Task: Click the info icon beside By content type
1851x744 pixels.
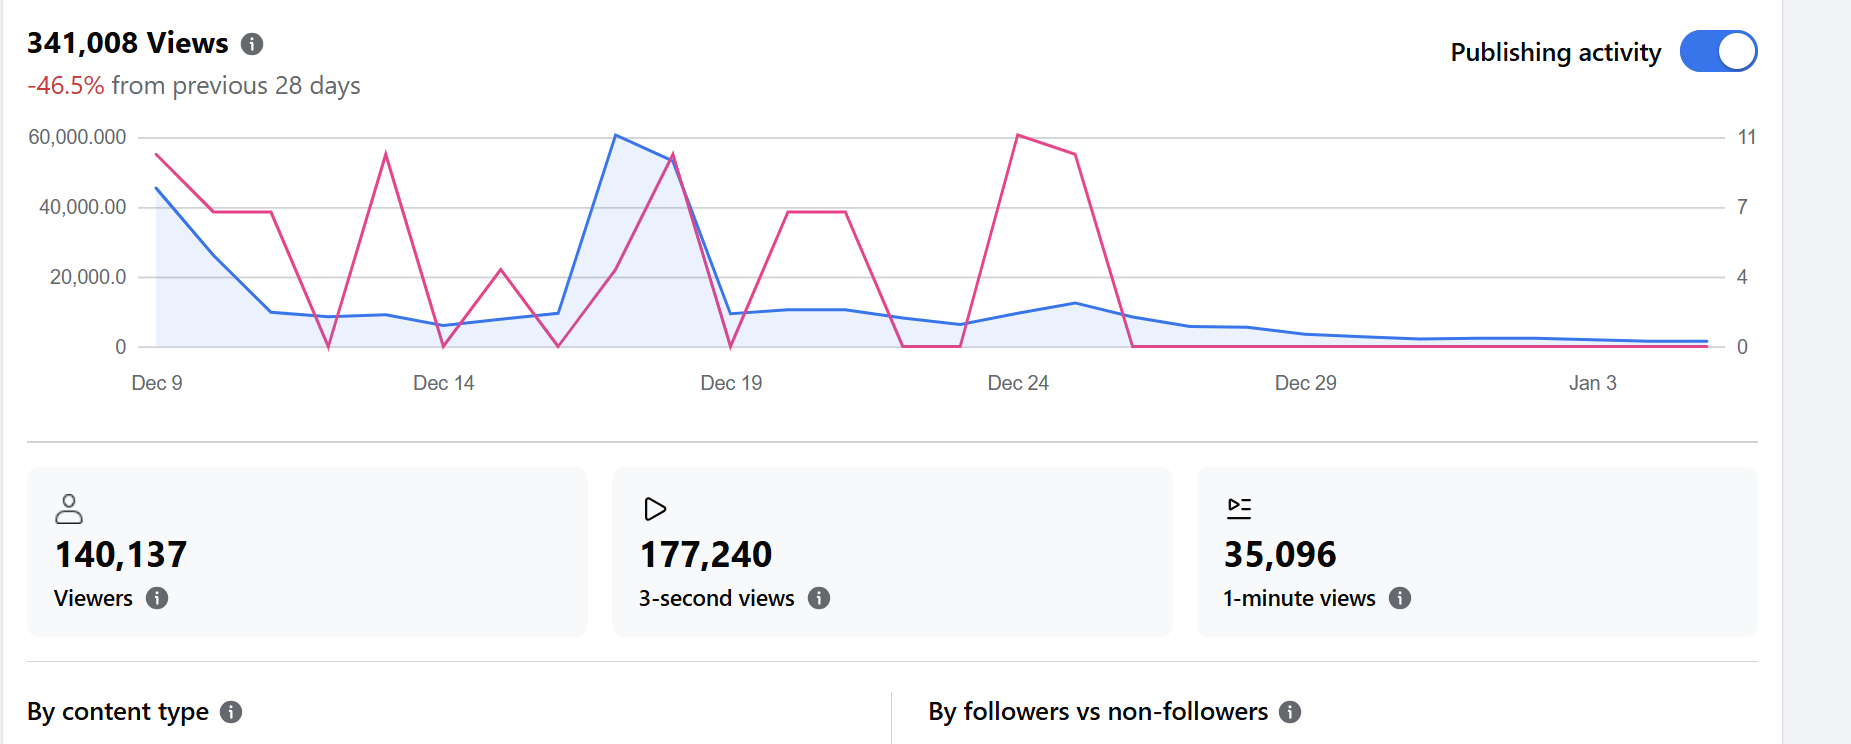Action: click(231, 712)
